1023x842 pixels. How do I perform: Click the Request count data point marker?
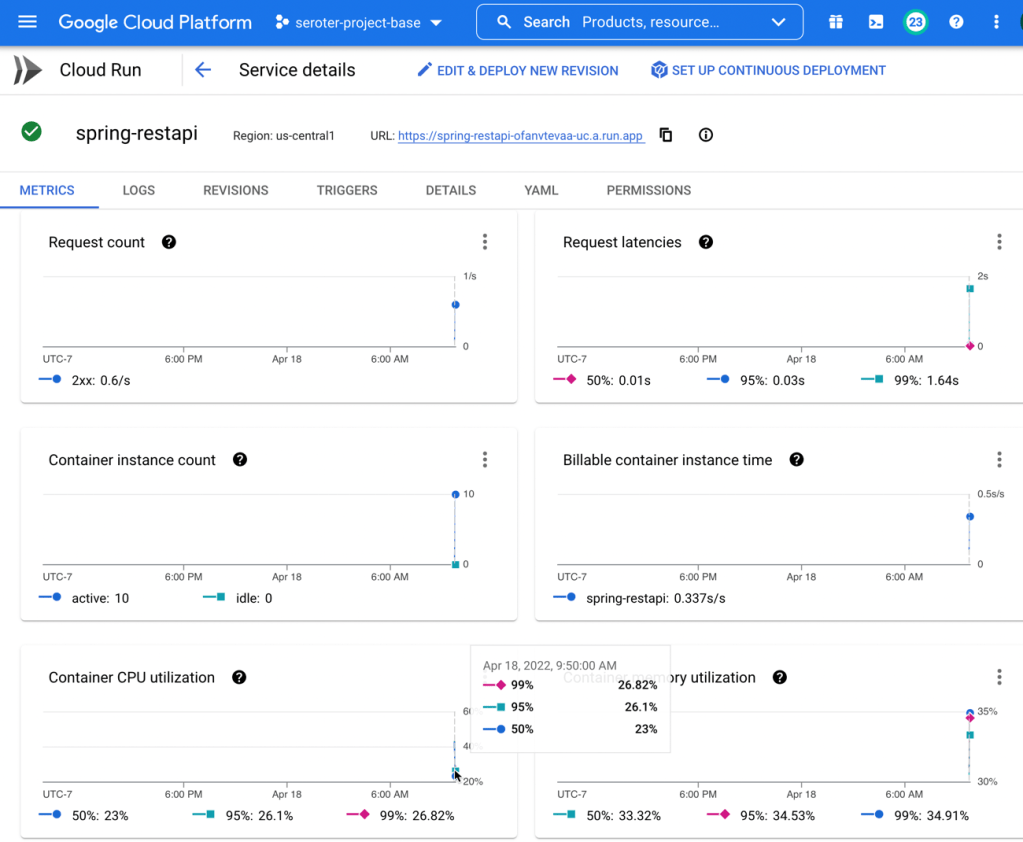pyautogui.click(x=455, y=305)
